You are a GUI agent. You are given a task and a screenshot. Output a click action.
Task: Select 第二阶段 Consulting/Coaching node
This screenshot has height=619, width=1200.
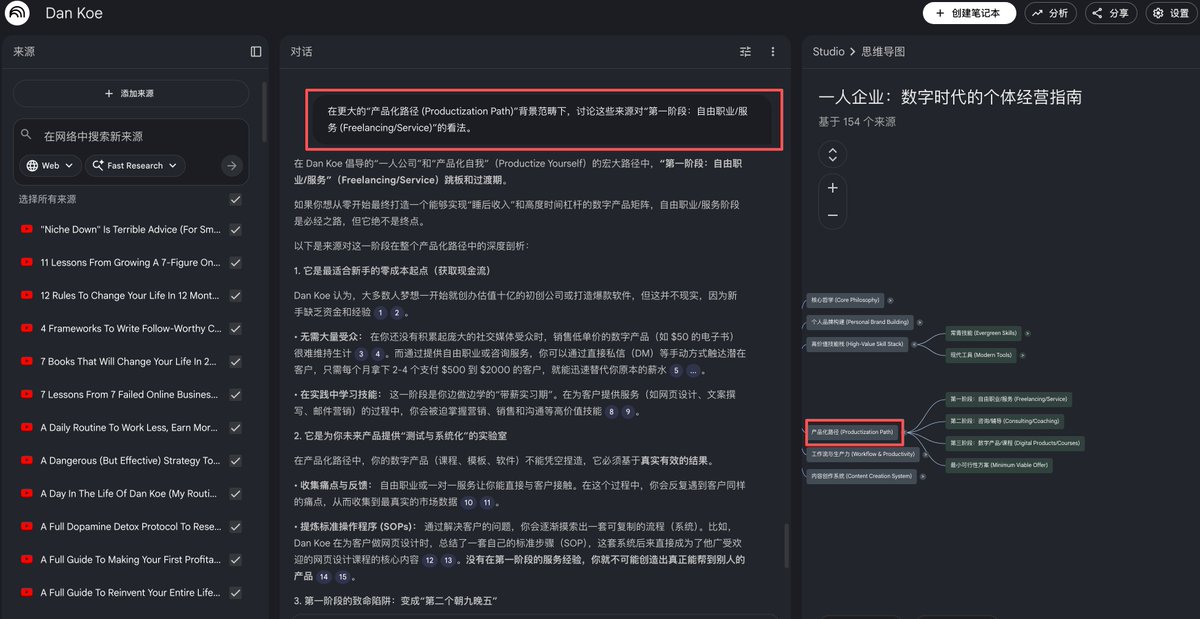pos(1005,421)
